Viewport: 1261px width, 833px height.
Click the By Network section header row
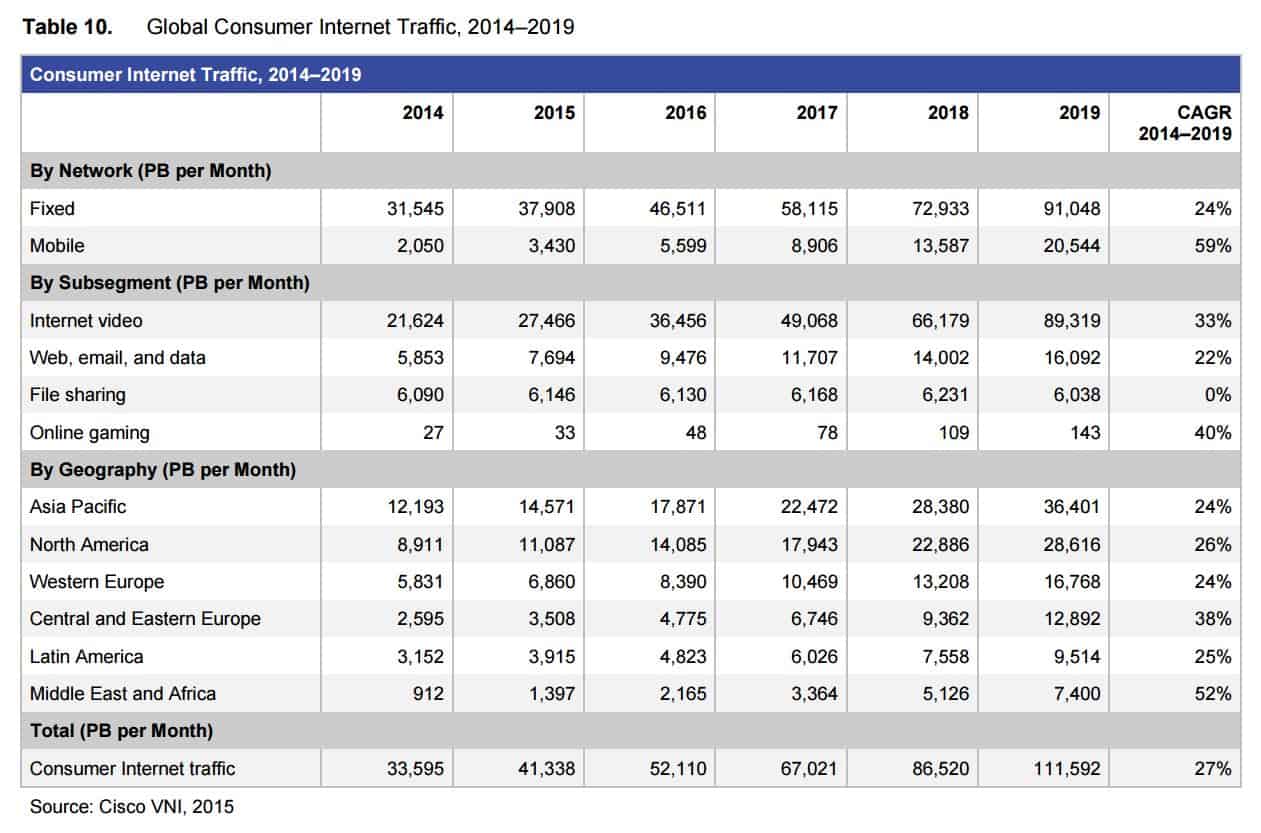[x=151, y=171]
